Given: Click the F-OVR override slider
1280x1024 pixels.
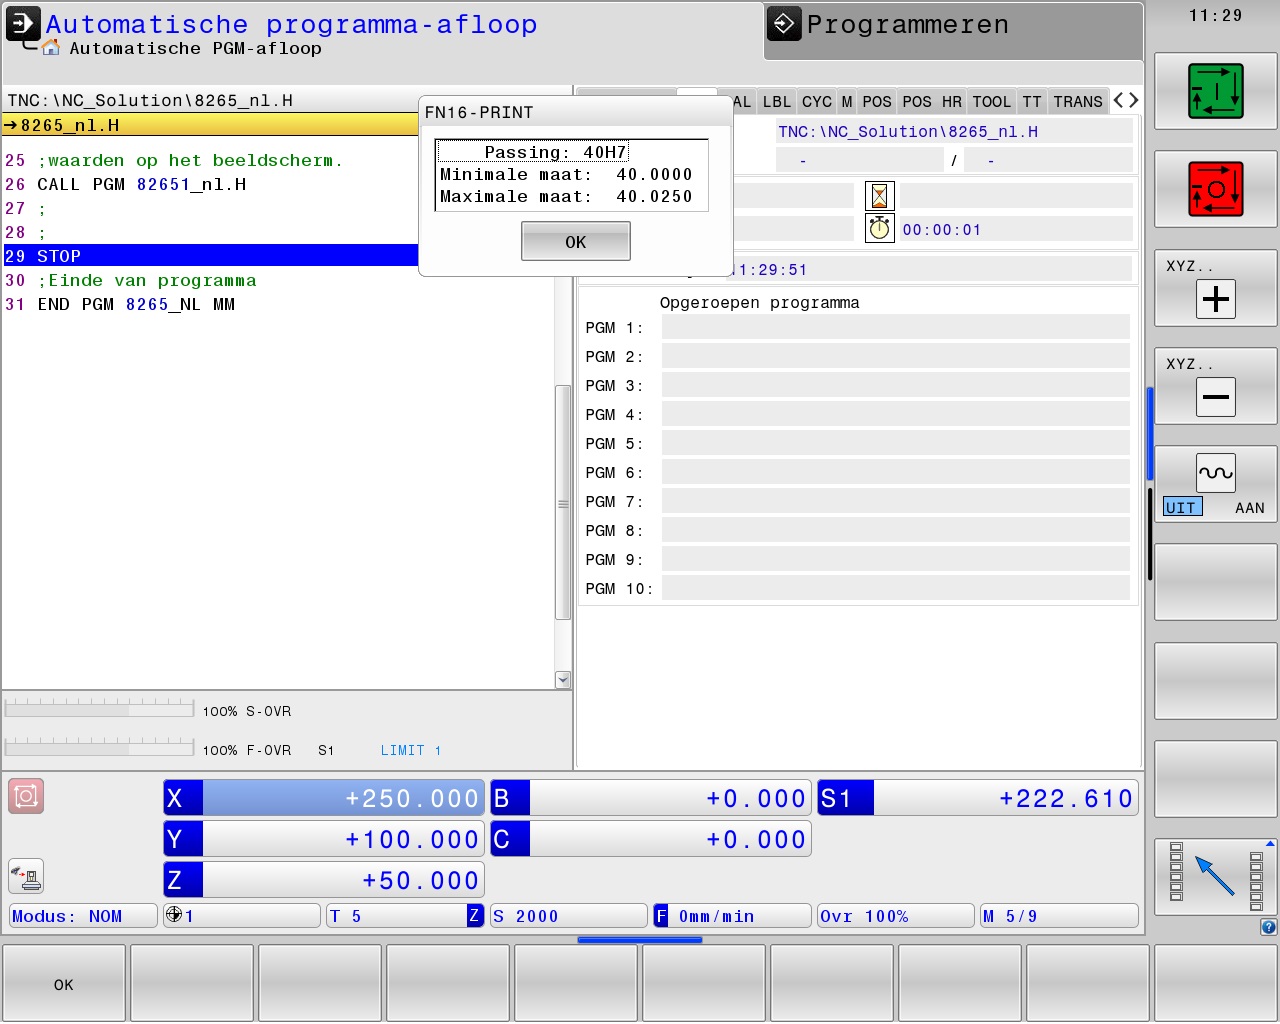Looking at the screenshot, I should click(x=99, y=747).
